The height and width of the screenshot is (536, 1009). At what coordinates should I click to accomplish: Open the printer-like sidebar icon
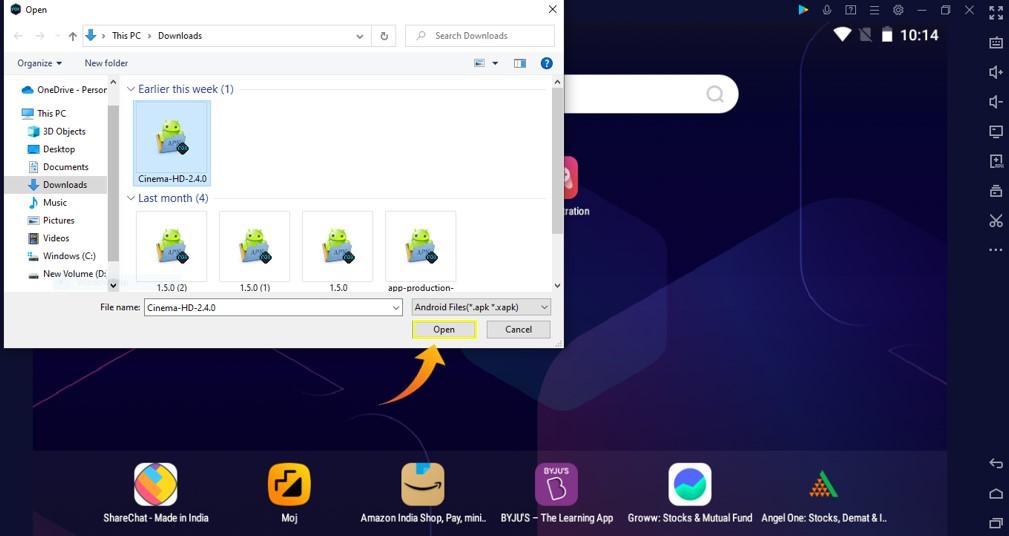[x=995, y=191]
